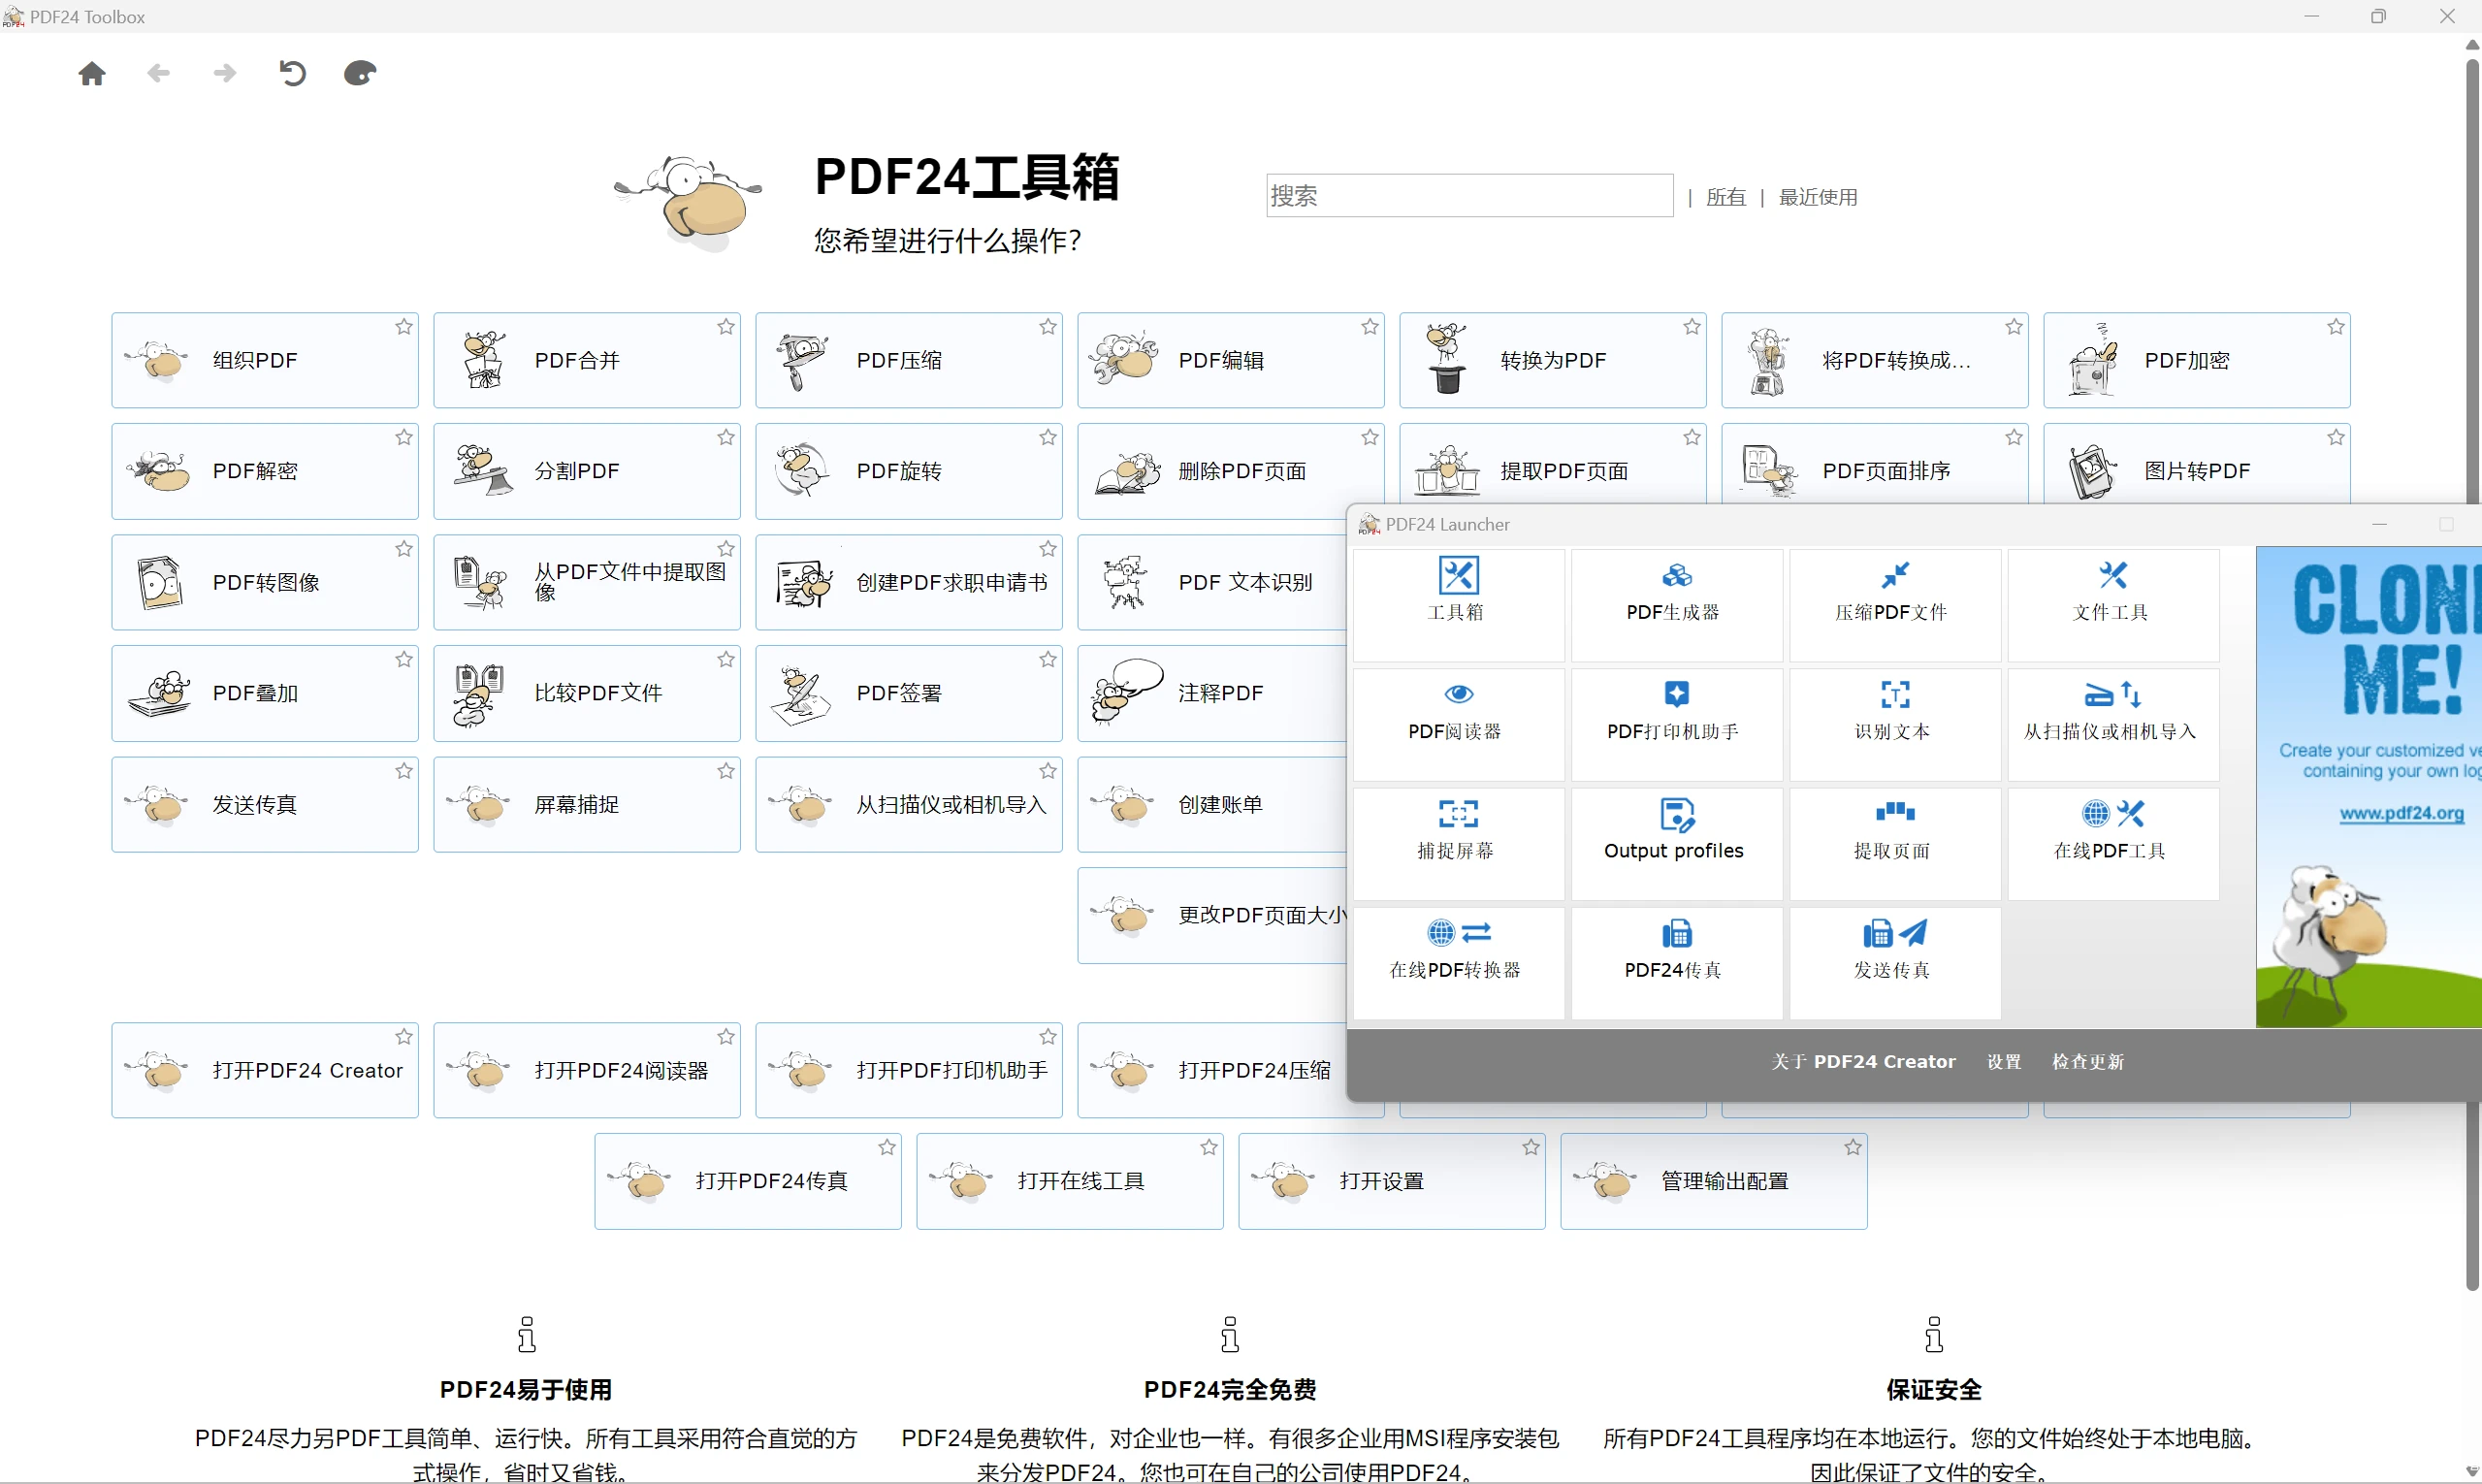Favorite the PDF编辑 tile star
The image size is (2482, 1484).
[1370, 327]
